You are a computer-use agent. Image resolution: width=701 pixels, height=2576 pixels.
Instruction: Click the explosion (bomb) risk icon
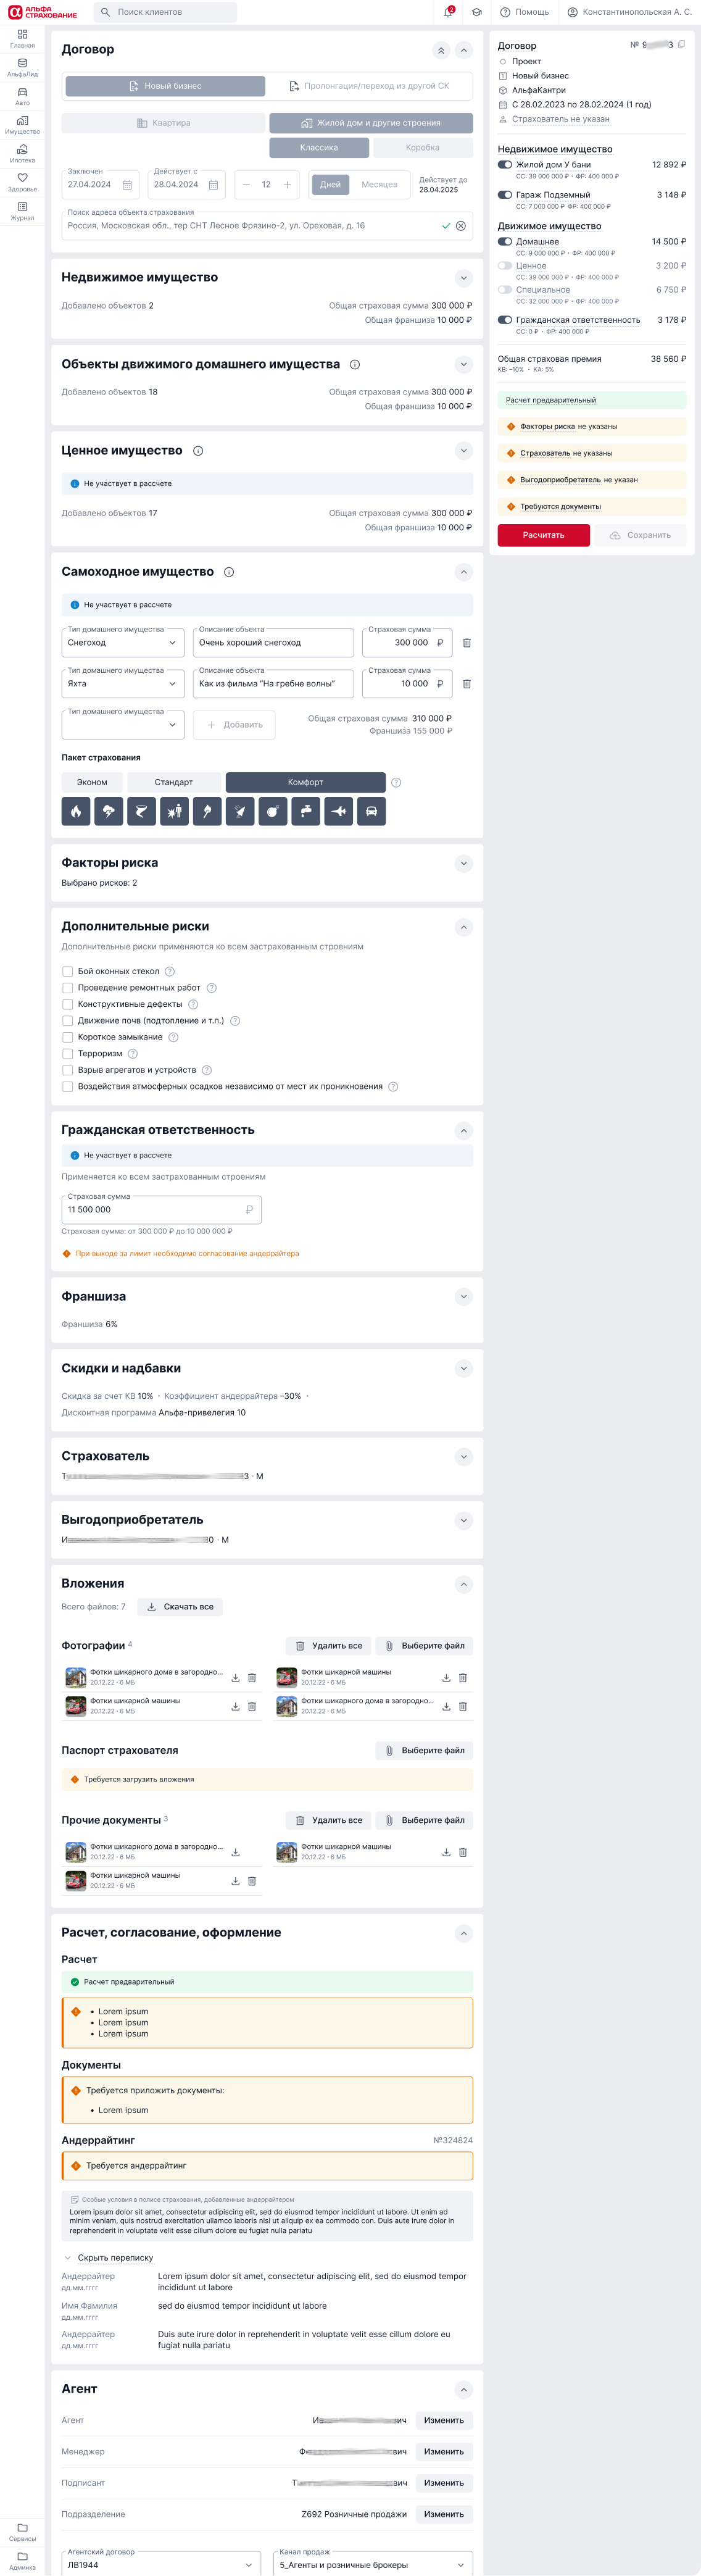click(x=273, y=811)
